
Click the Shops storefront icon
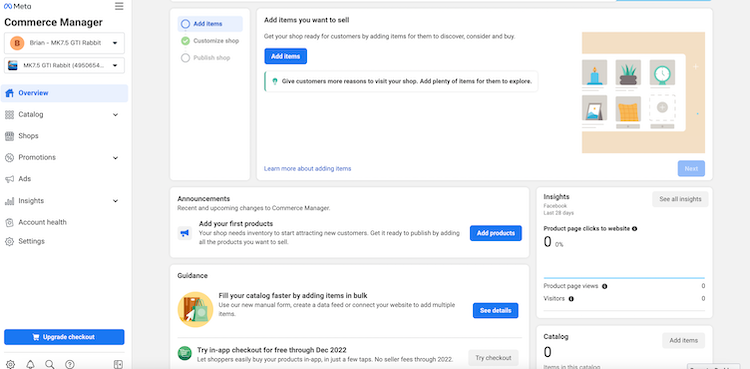point(9,136)
